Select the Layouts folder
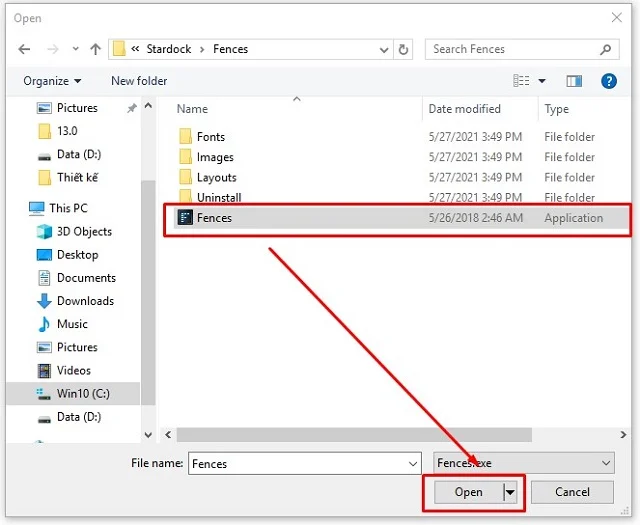Image resolution: width=640 pixels, height=525 pixels. click(x=216, y=178)
